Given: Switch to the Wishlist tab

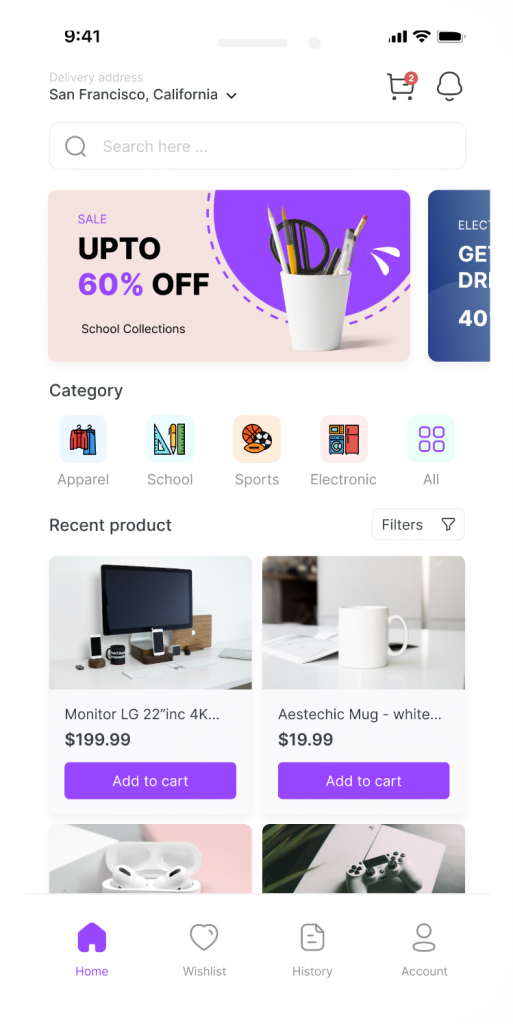Looking at the screenshot, I should coord(204,950).
